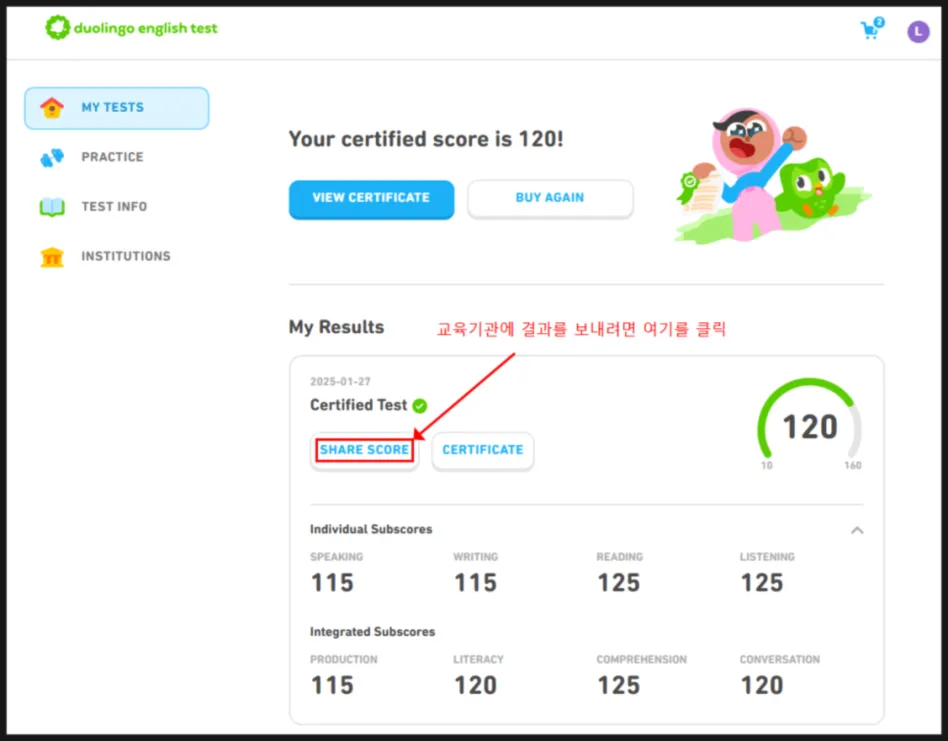Click the Writing subscore 115
The width and height of the screenshot is (948, 741).
tap(475, 583)
